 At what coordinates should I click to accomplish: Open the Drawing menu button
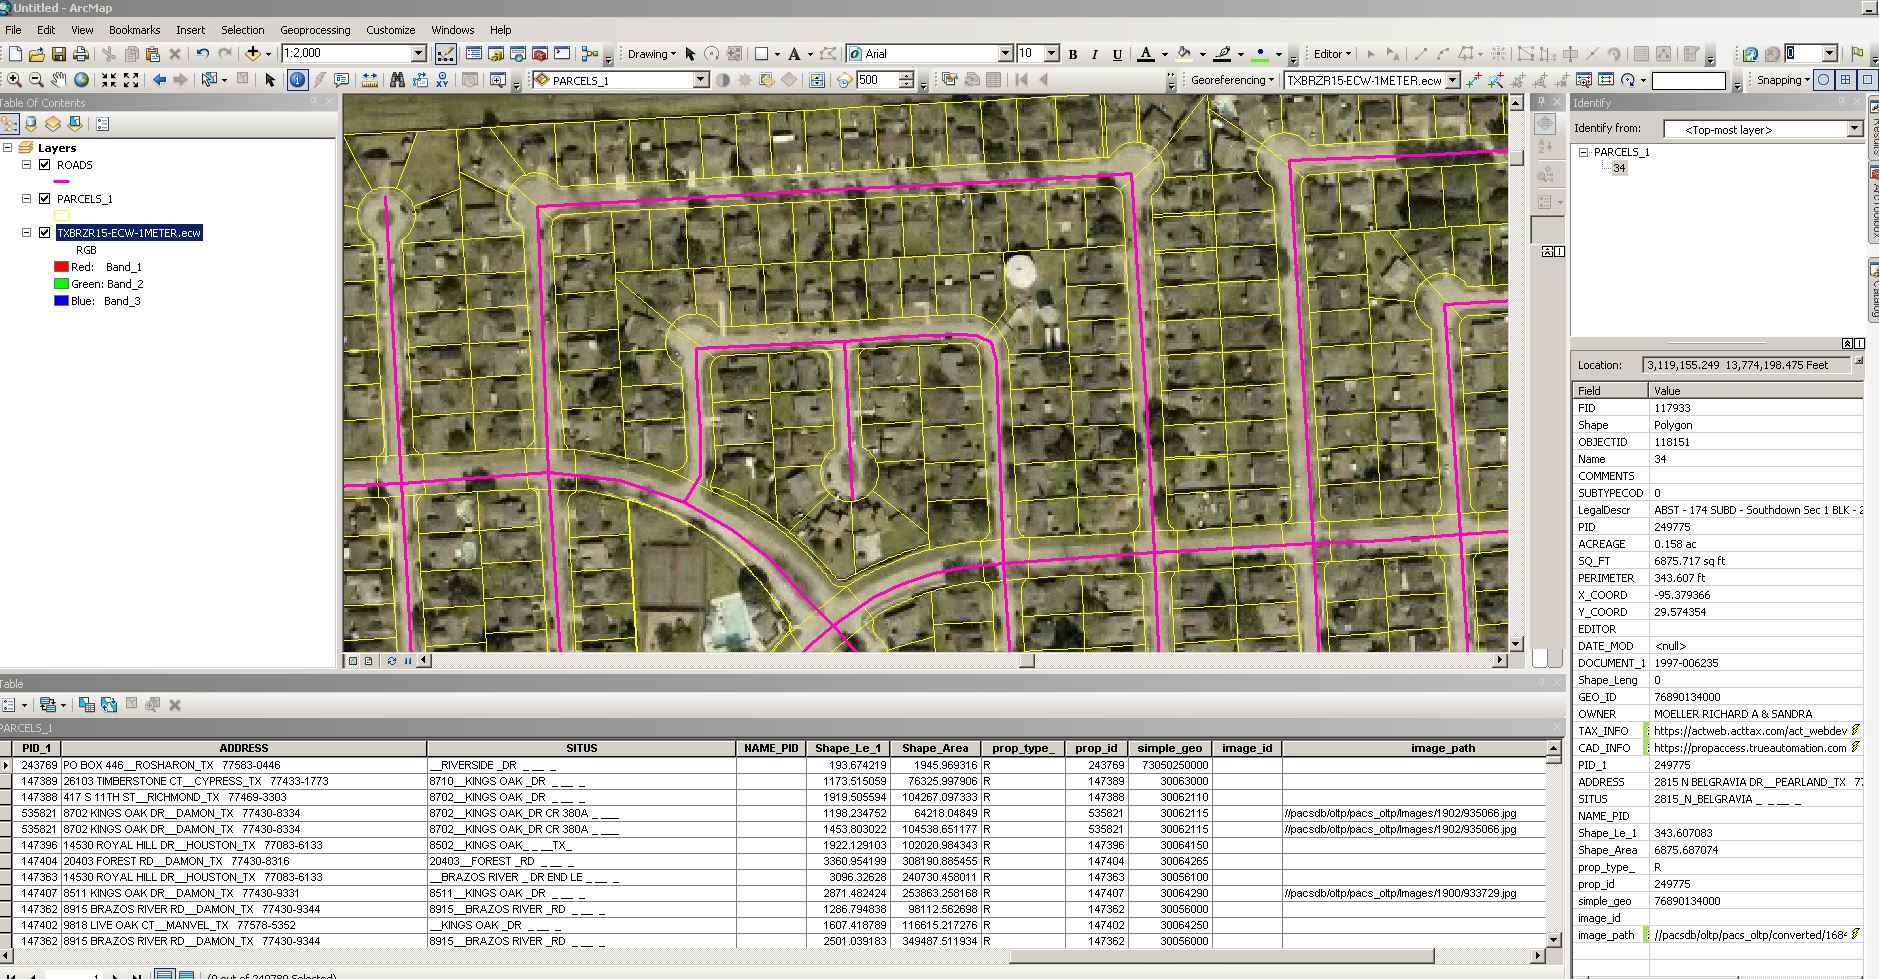[x=651, y=54]
